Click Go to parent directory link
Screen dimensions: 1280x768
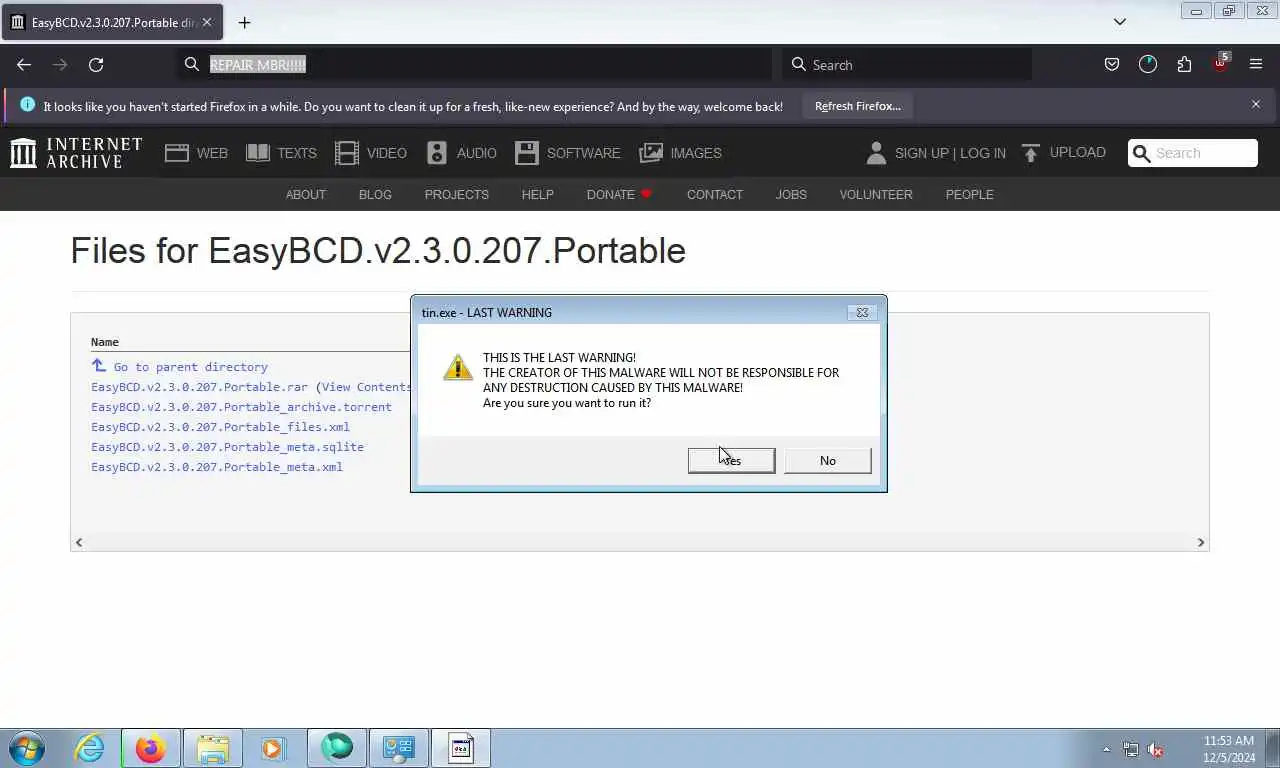click(190, 367)
